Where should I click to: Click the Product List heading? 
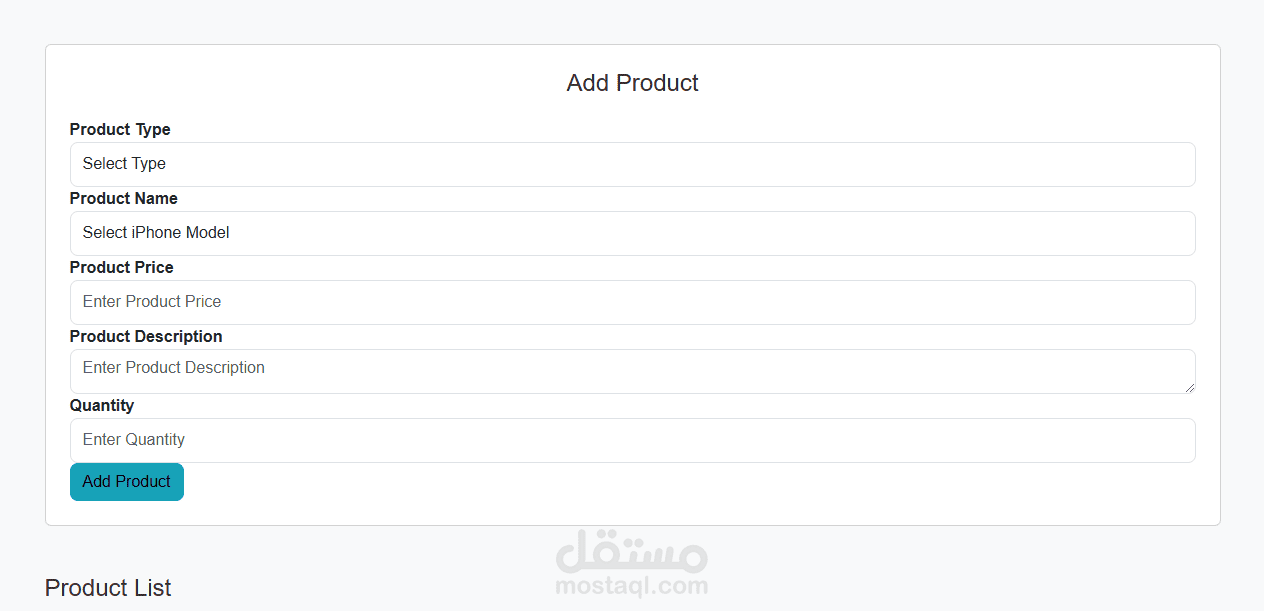[x=108, y=588]
